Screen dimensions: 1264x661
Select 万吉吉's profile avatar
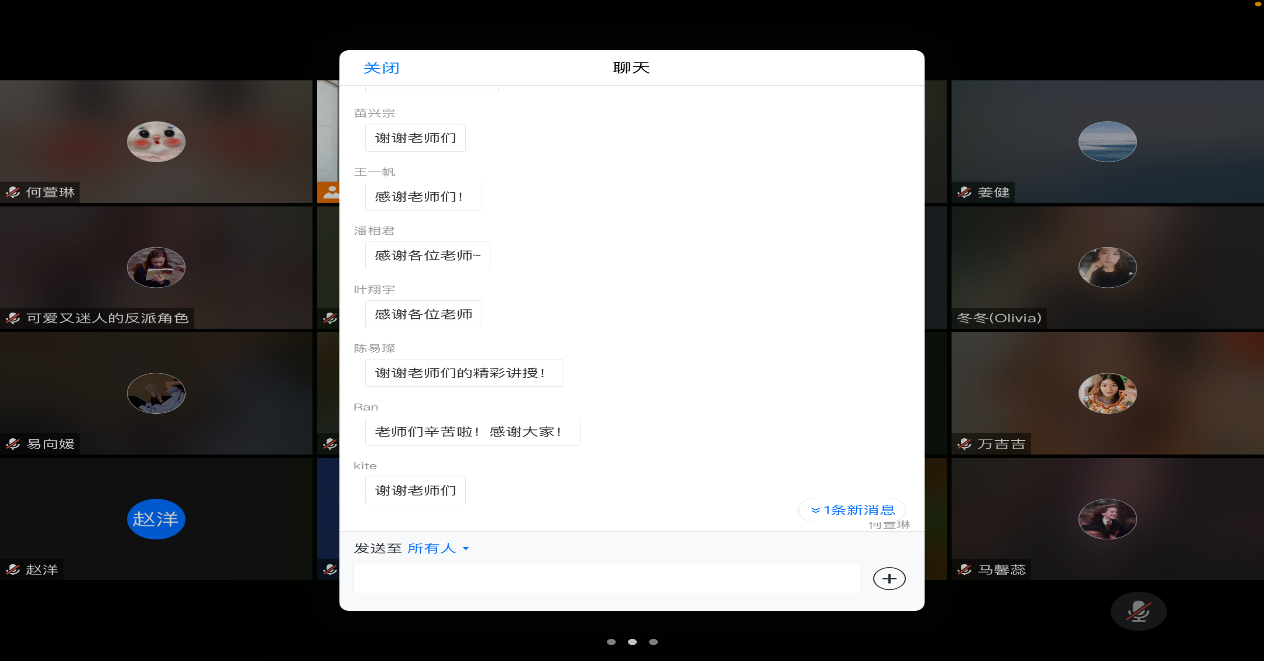tap(1107, 393)
